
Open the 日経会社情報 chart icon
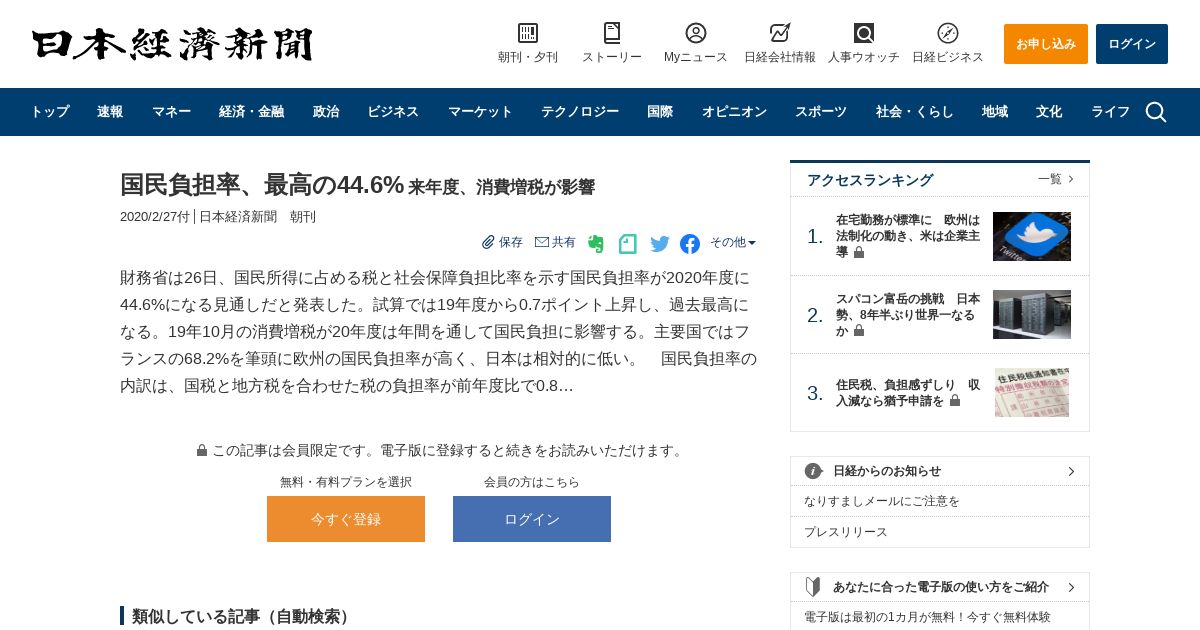pos(780,33)
